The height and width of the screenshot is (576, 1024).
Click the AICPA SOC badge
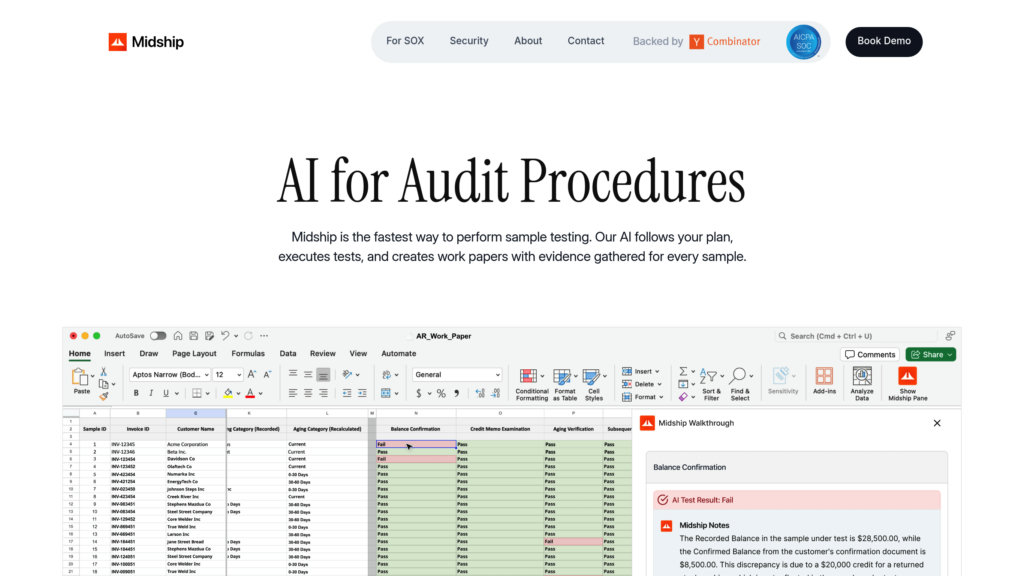point(803,42)
